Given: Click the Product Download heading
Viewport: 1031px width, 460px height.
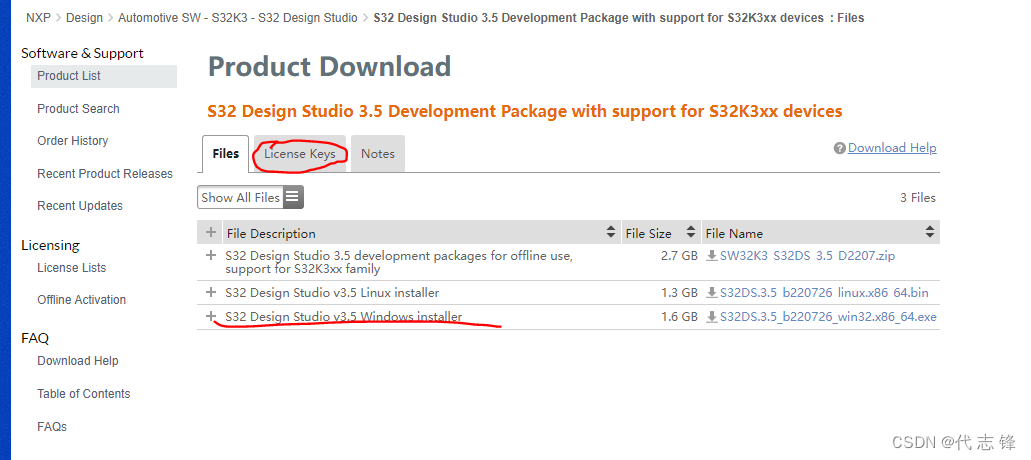Looking at the screenshot, I should point(329,67).
